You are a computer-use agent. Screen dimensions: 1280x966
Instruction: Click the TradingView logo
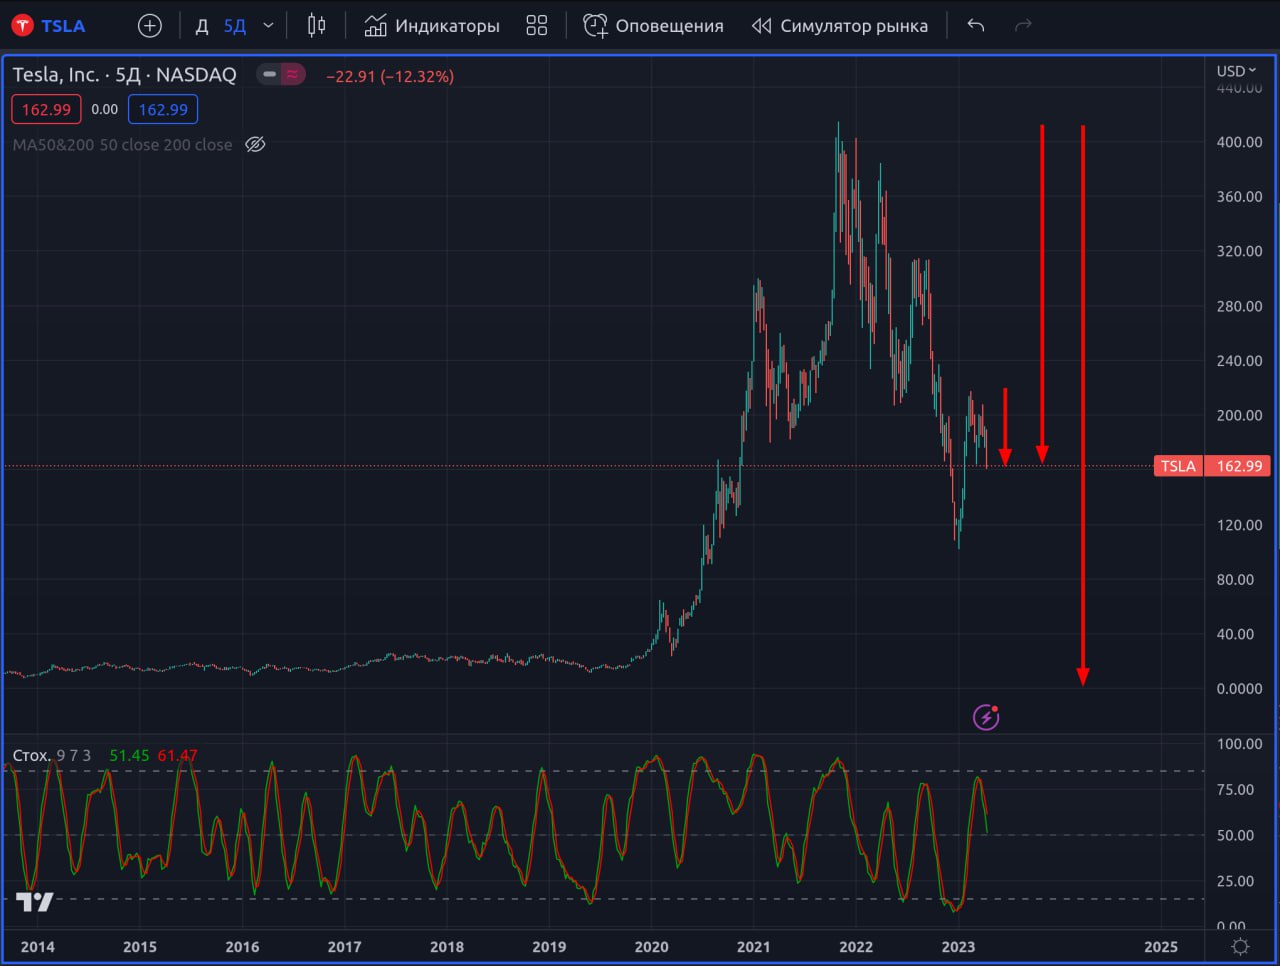(x=35, y=902)
